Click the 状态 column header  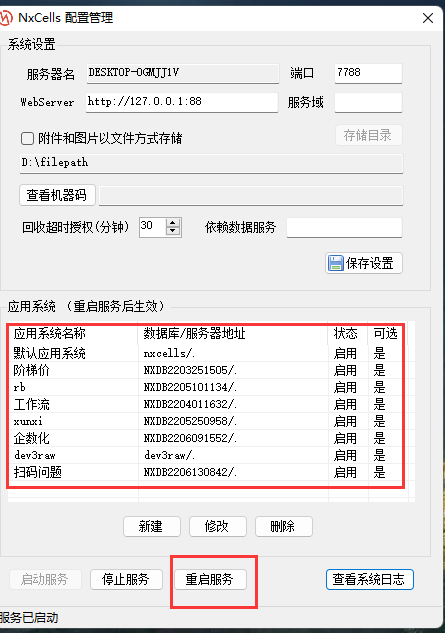(x=348, y=333)
